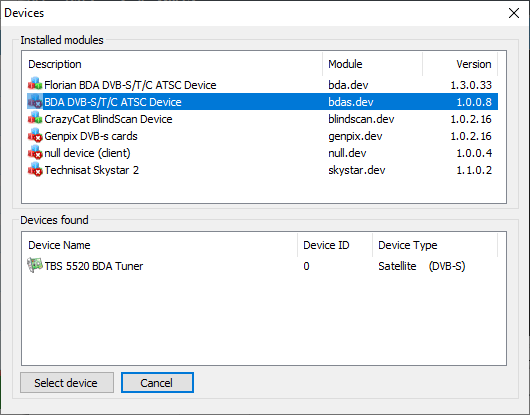Click the null device (client) icon

[35, 152]
